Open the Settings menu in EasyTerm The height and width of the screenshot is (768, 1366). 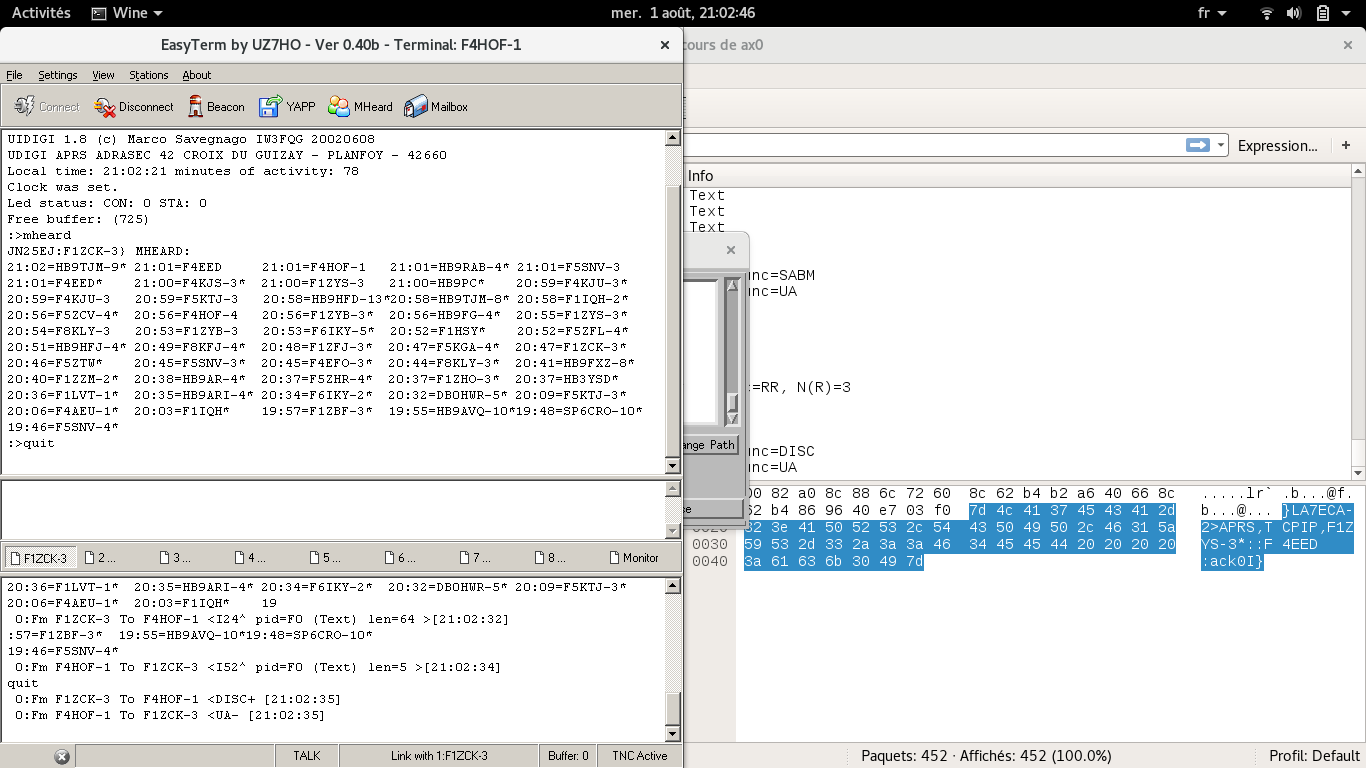pyautogui.click(x=57, y=75)
